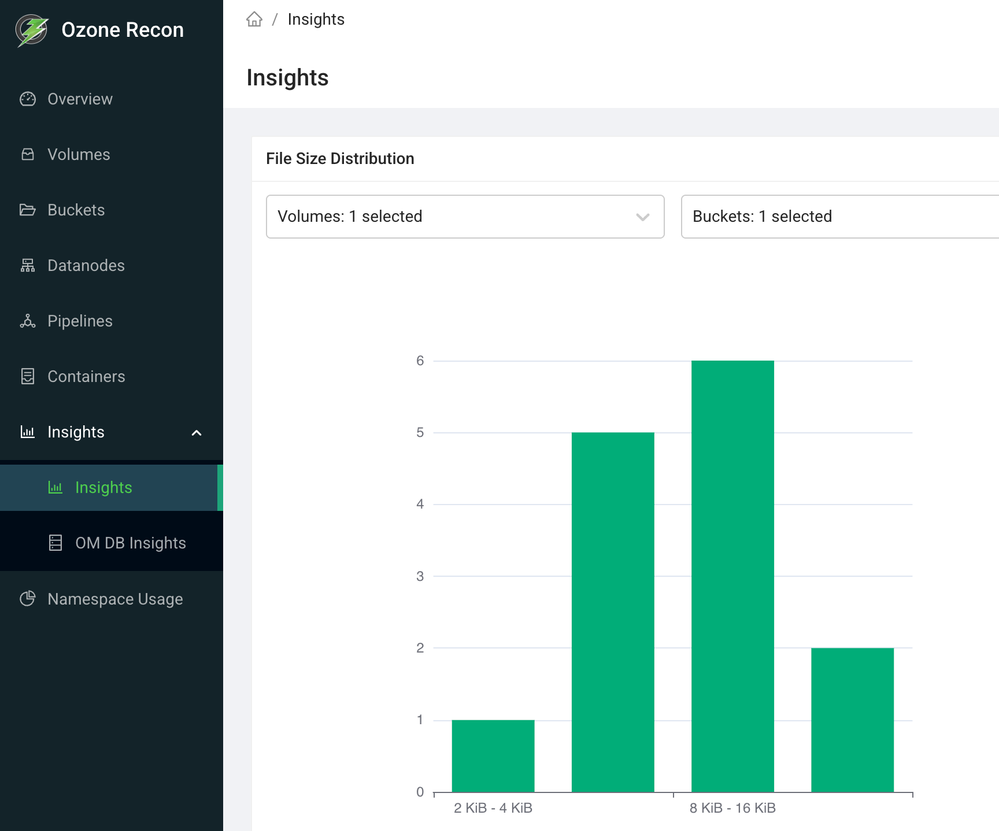Click the Buckets folder icon
999x831 pixels.
click(28, 210)
